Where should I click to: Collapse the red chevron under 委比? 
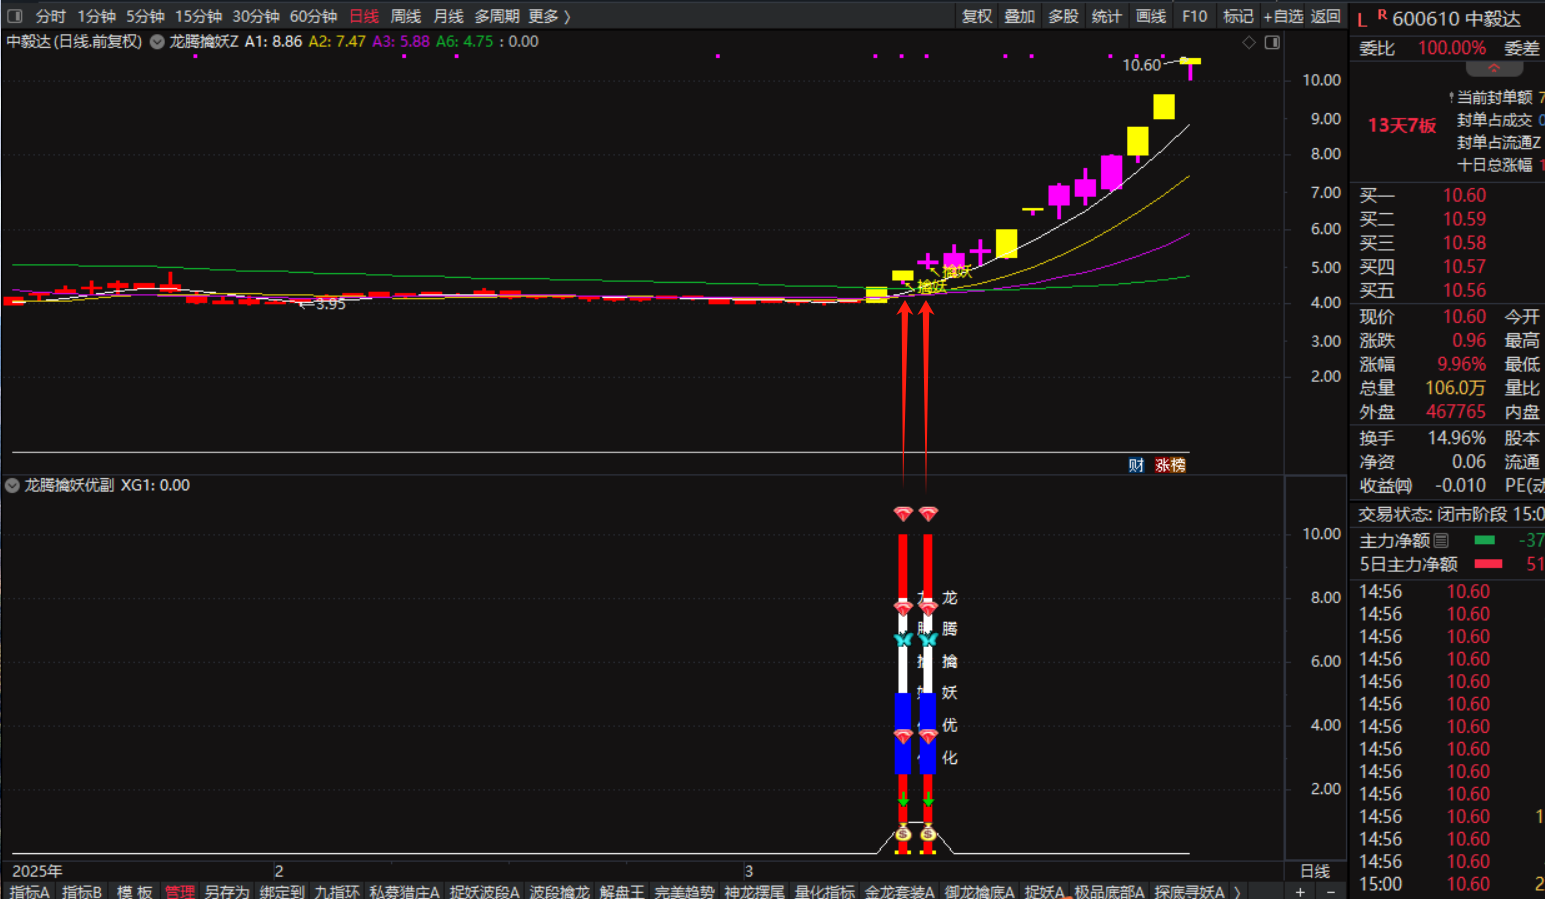[x=1494, y=69]
